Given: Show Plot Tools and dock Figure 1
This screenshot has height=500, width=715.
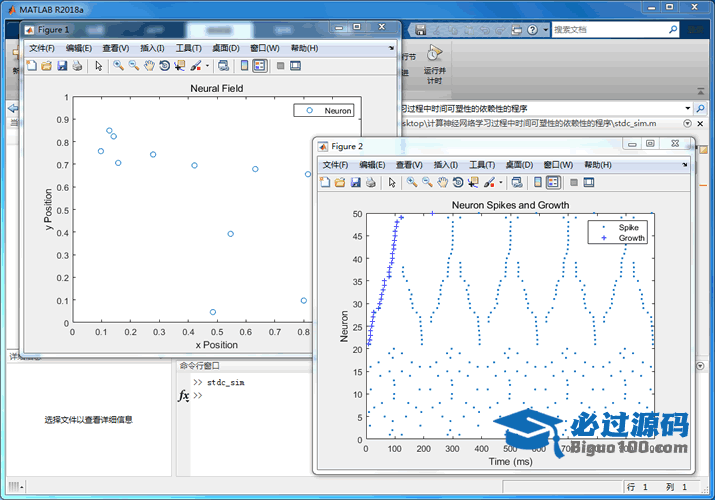Looking at the screenshot, I should point(295,66).
